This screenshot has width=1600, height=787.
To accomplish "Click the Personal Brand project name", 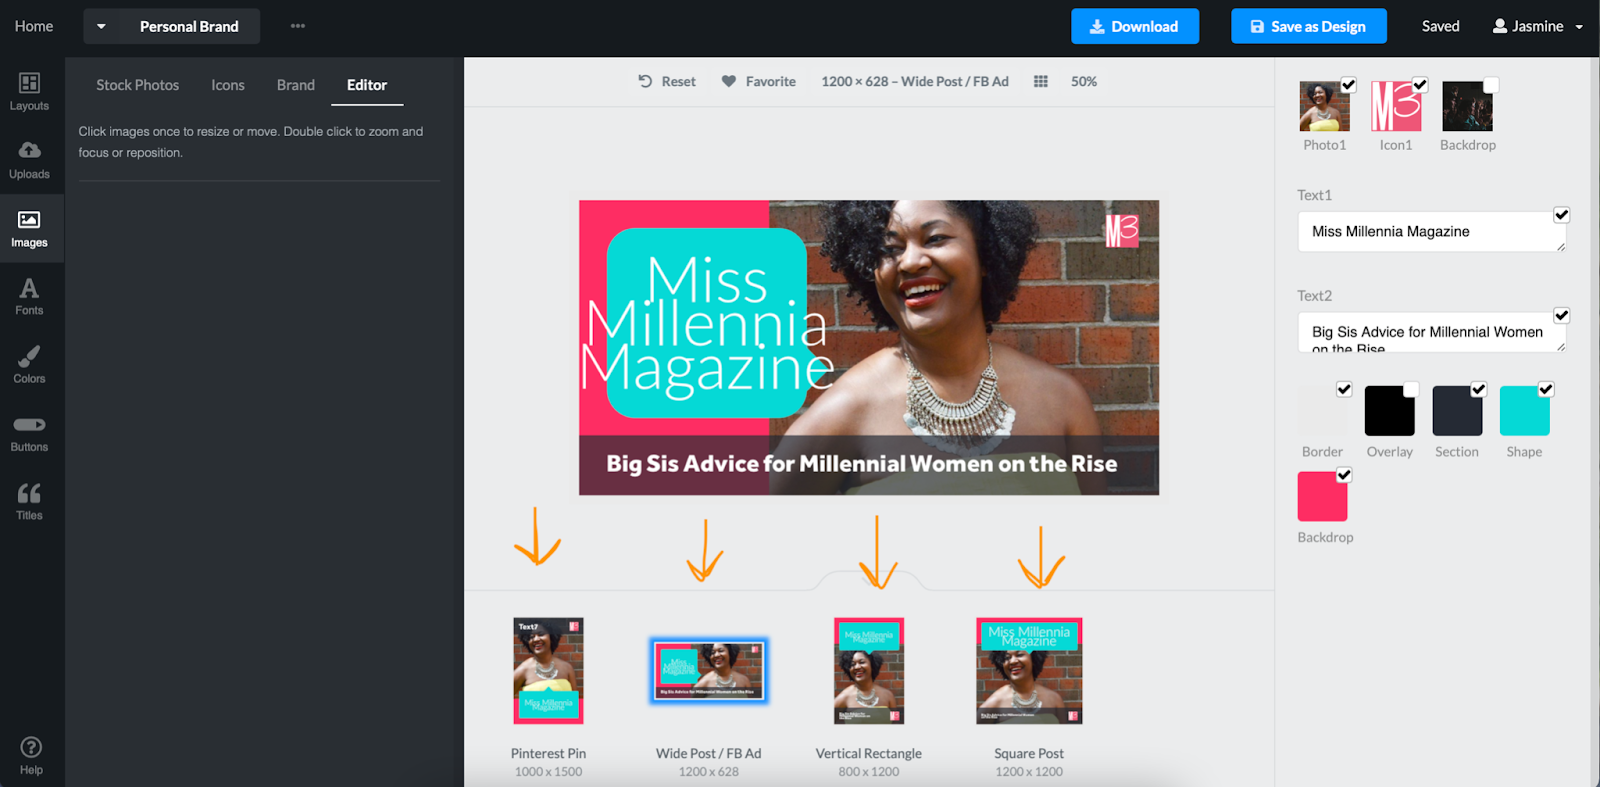I will (189, 26).
